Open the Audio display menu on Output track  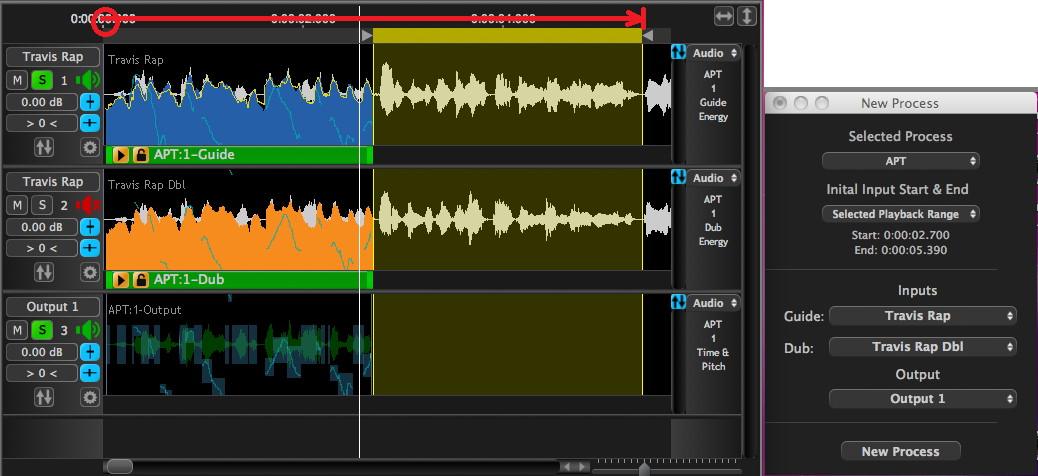pos(714,303)
